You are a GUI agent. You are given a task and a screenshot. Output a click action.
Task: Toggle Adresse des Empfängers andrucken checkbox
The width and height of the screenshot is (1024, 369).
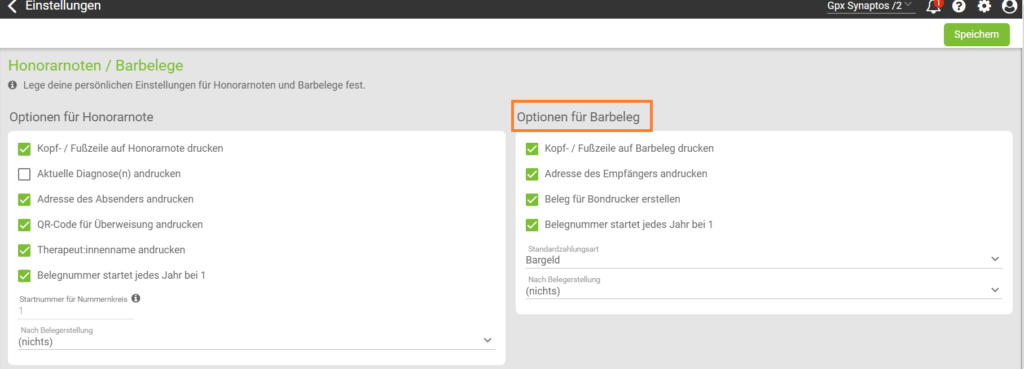(532, 174)
